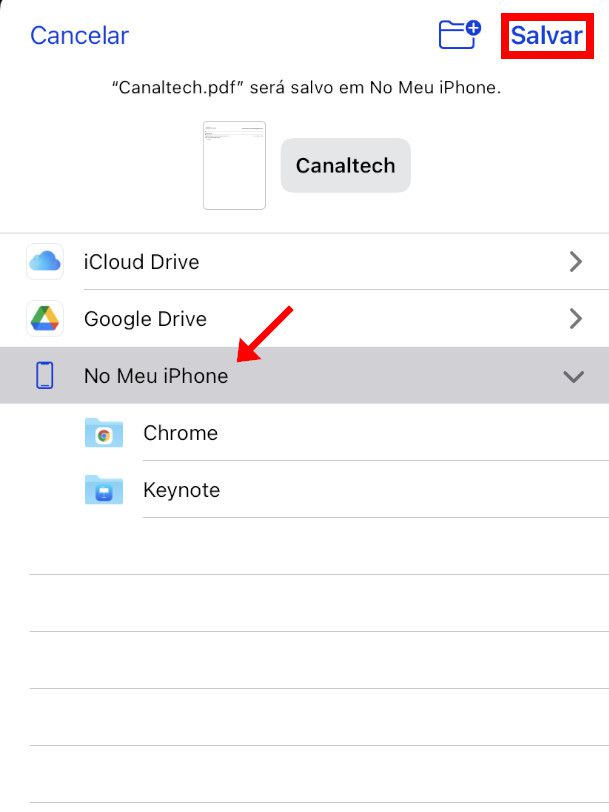Tap the save destination message text
609x812 pixels.
pos(307,88)
